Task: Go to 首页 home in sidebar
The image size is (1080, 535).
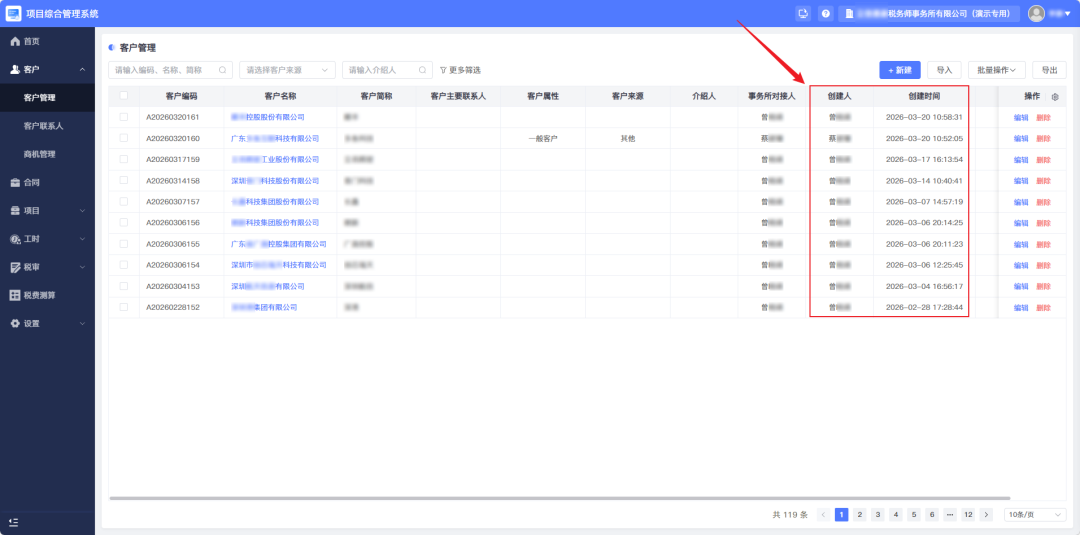Action: [x=31, y=41]
